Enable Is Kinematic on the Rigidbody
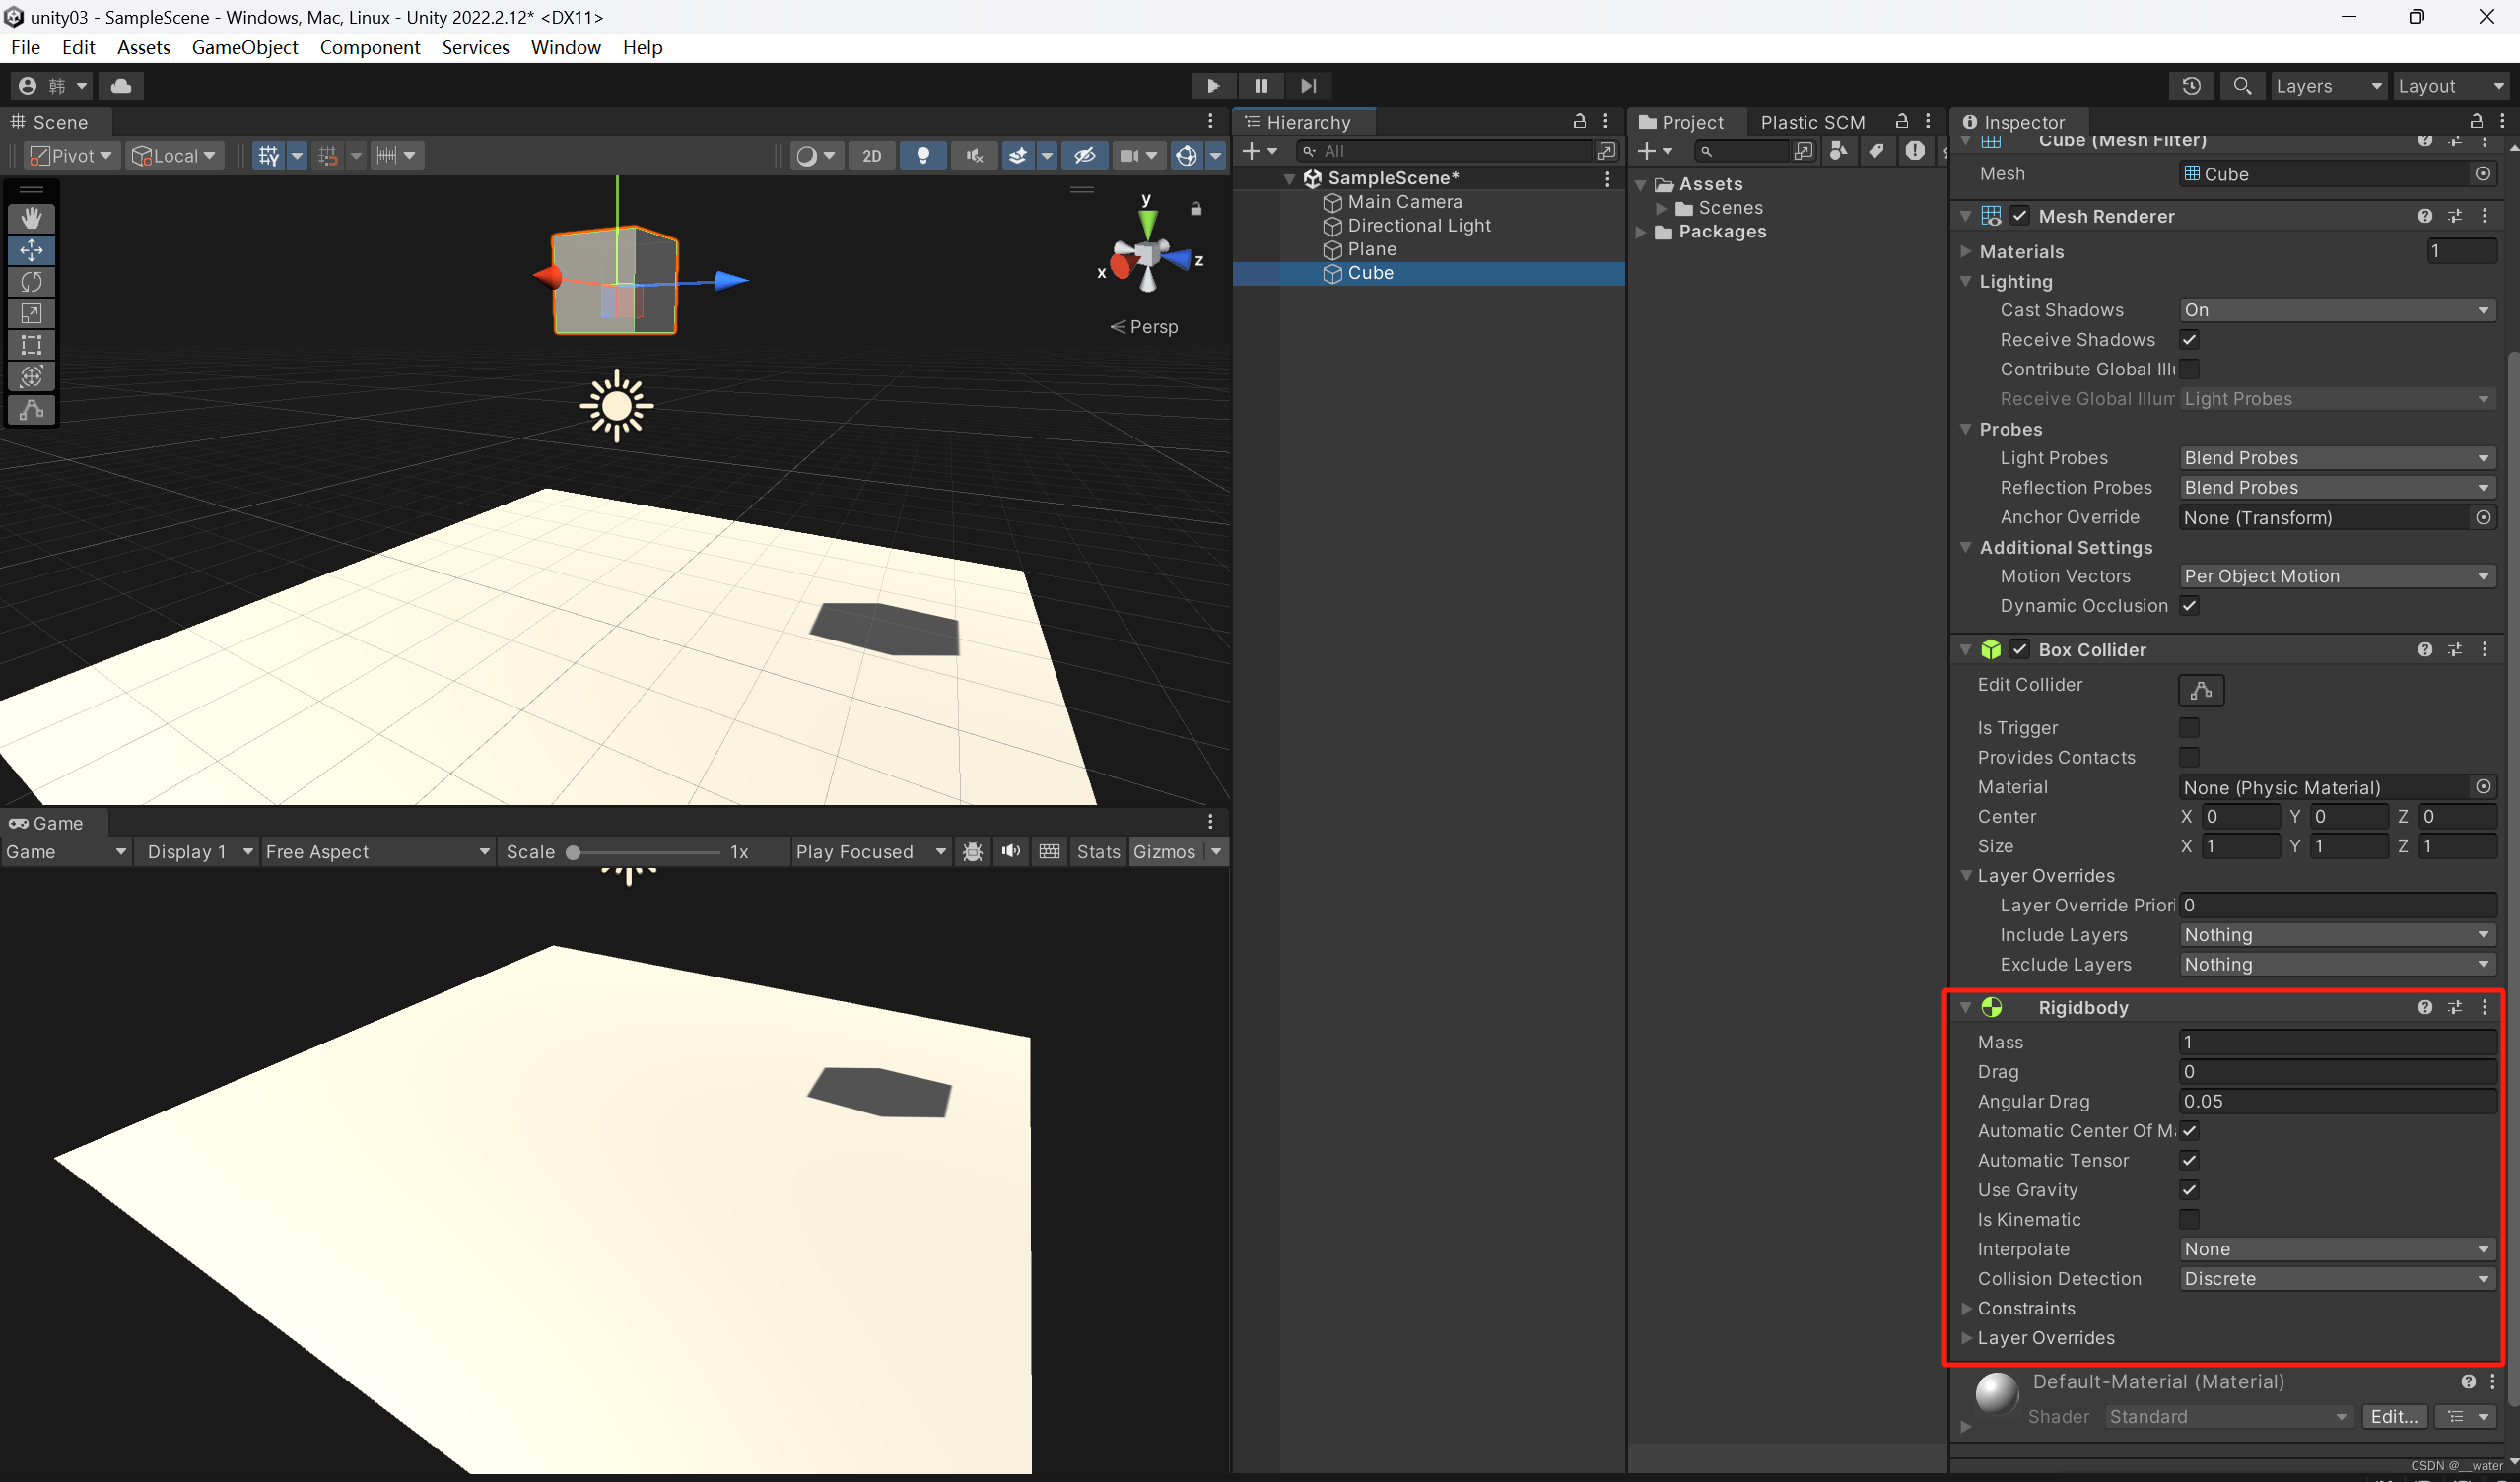 pos(2189,1220)
